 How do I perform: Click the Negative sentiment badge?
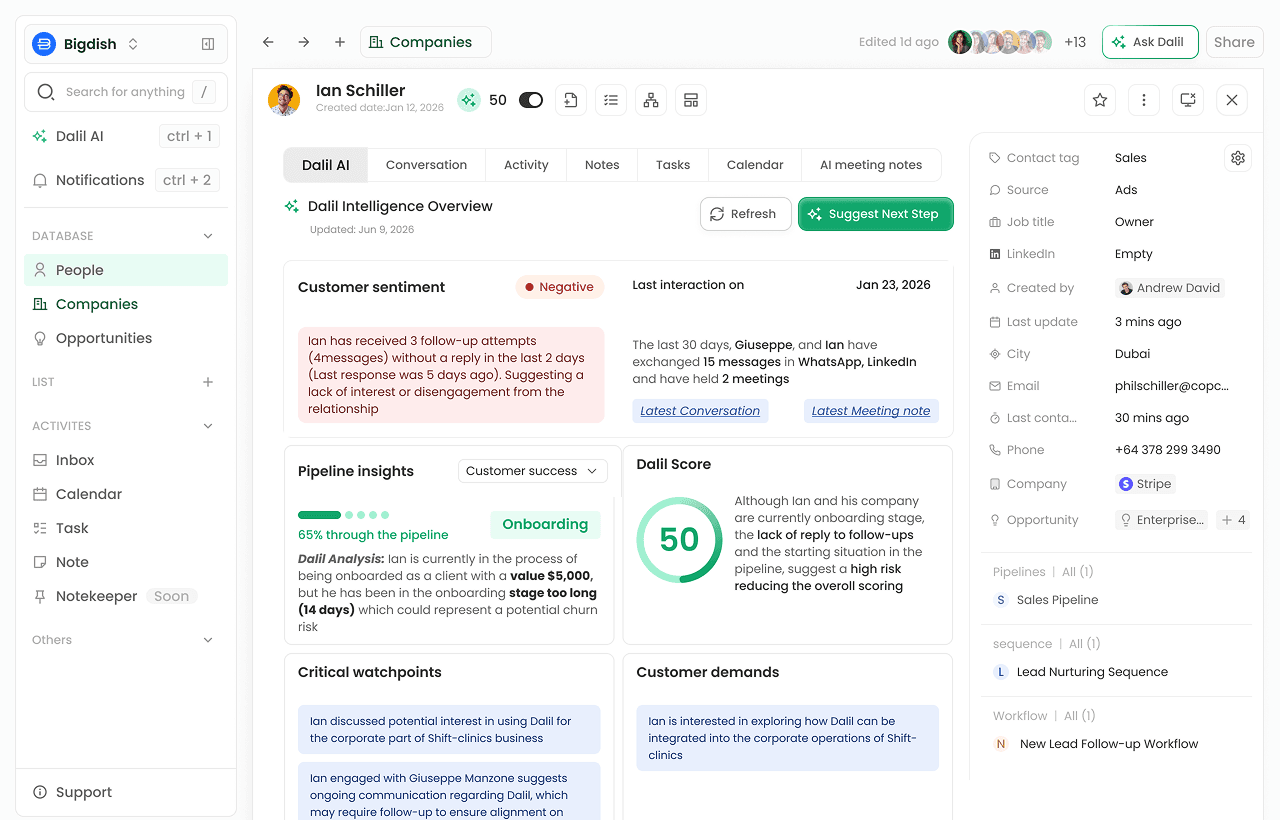[x=560, y=287]
